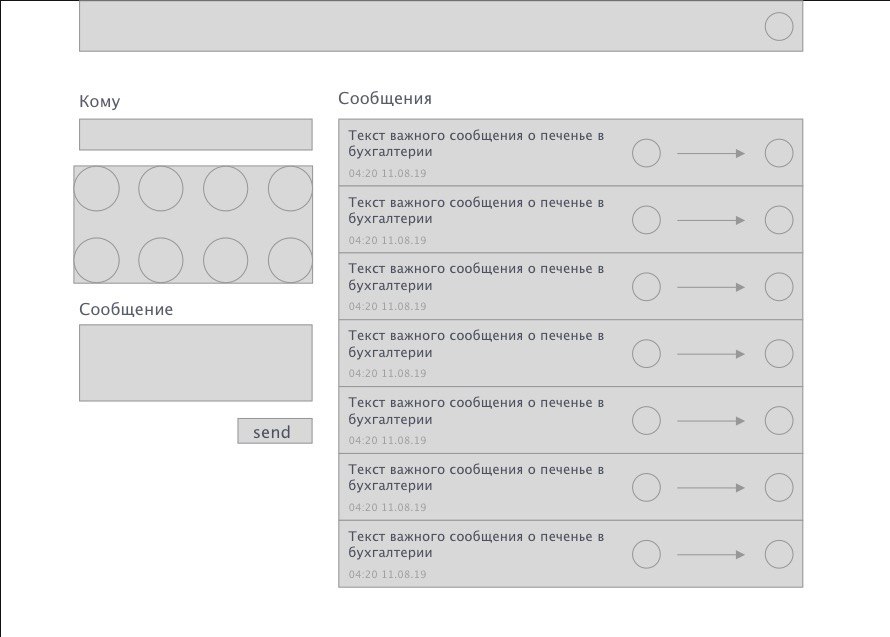Select the second avatar in the top row of the recipient grid
This screenshot has width=890, height=637.
point(161,188)
